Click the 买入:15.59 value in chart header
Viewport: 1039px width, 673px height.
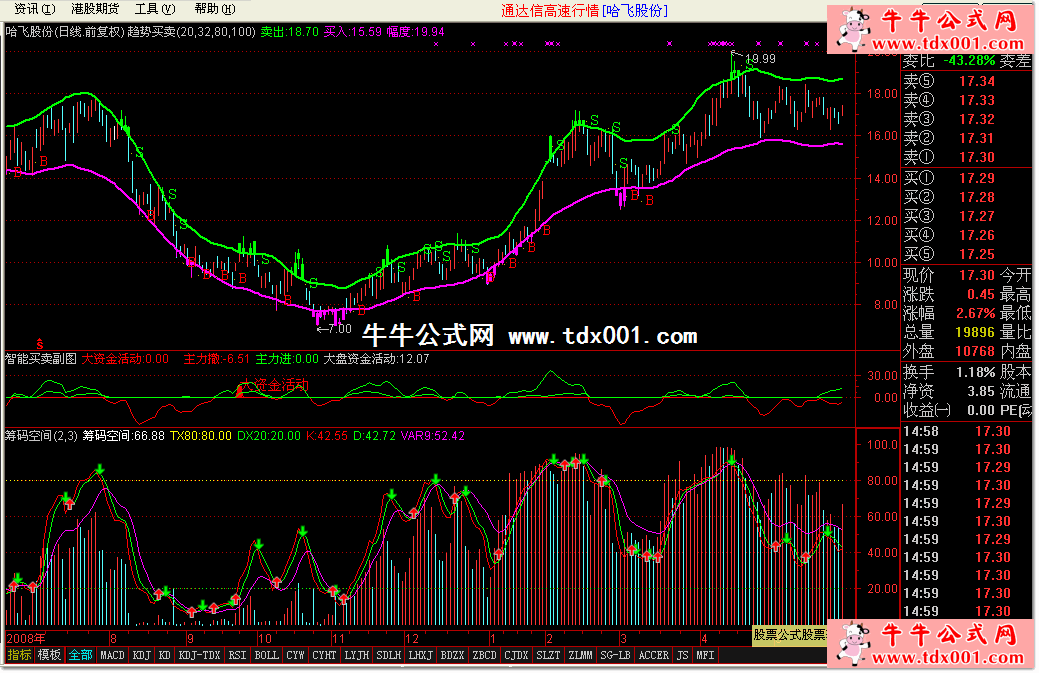tap(353, 32)
